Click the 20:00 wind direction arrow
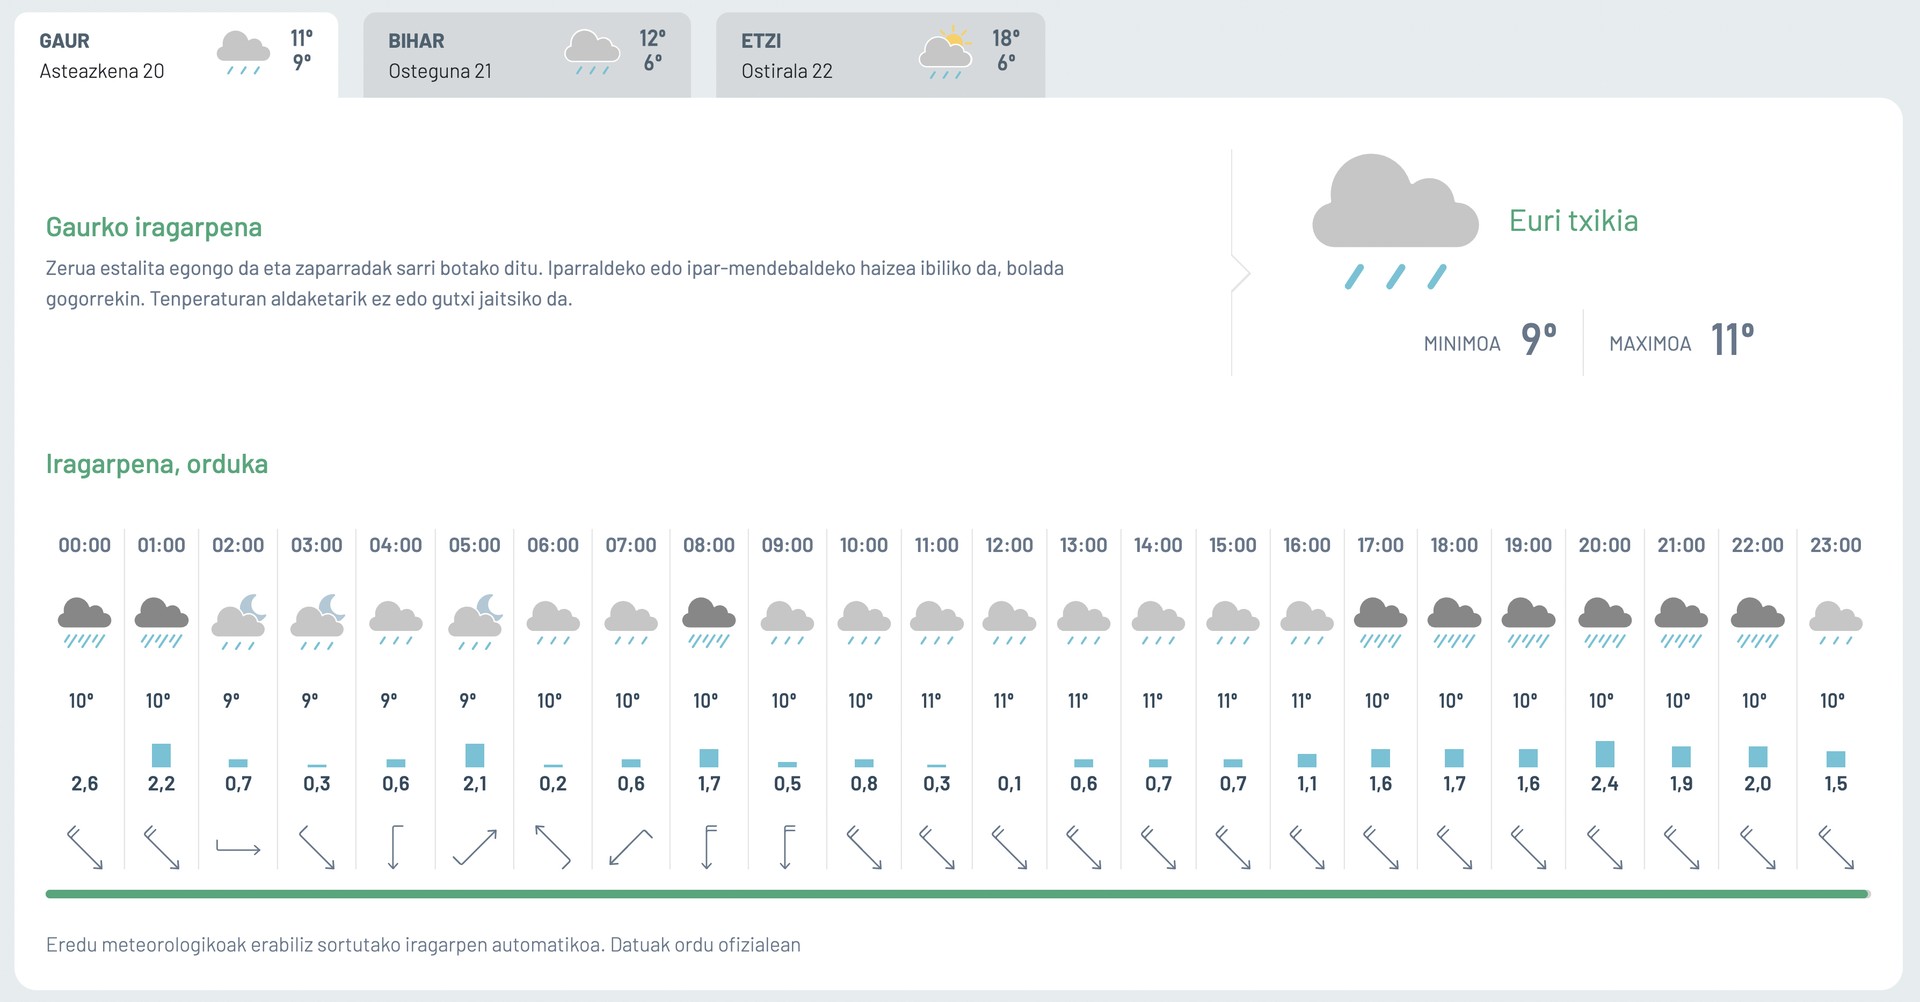This screenshot has width=1920, height=1002. pos(1605,847)
